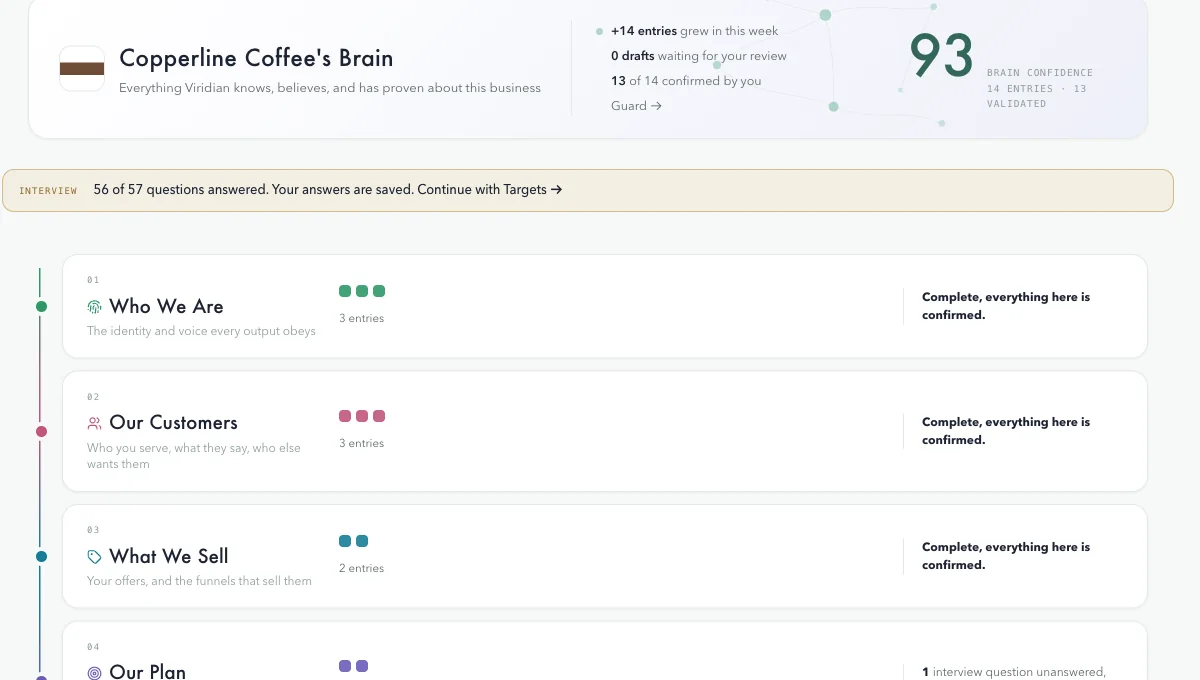
Task: Click the Copperline Coffee brown logo thumbnail
Action: pos(82,69)
